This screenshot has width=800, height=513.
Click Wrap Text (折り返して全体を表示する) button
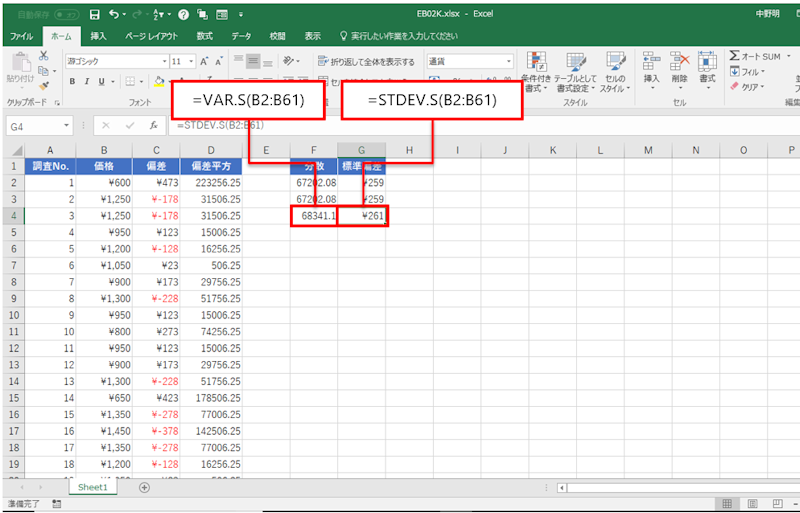(366, 61)
